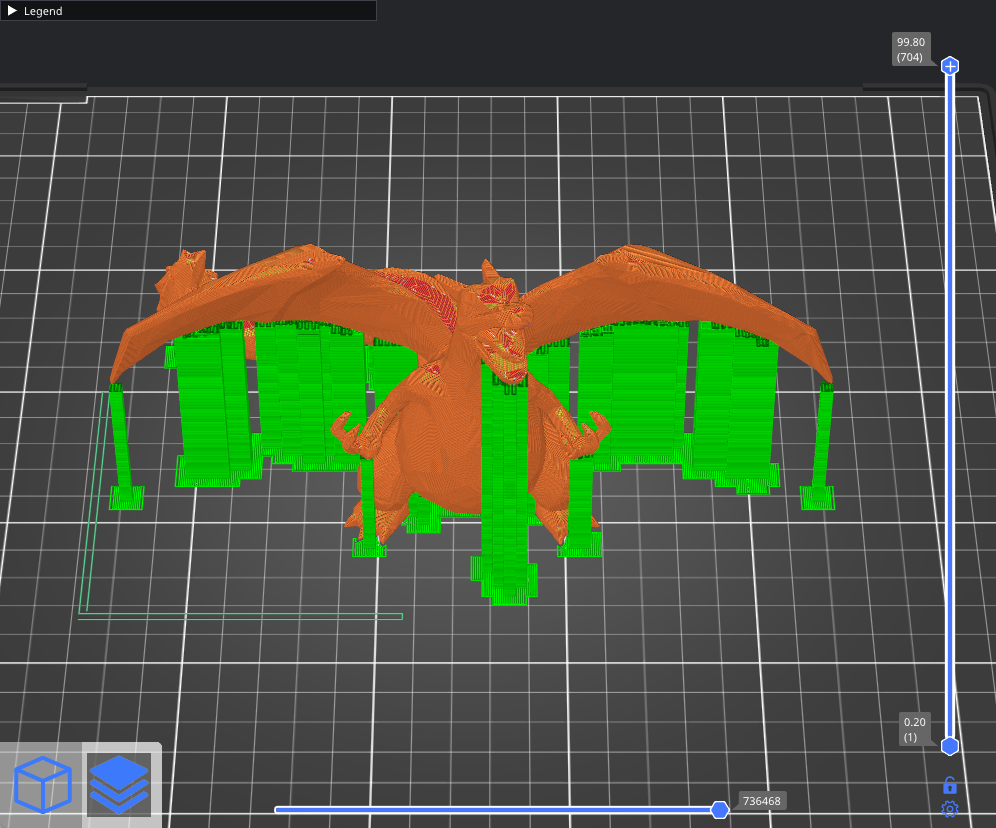Screen dimensions: 996x828
Task: Click the thin green support under left wingtip
Action: [x=120, y=440]
